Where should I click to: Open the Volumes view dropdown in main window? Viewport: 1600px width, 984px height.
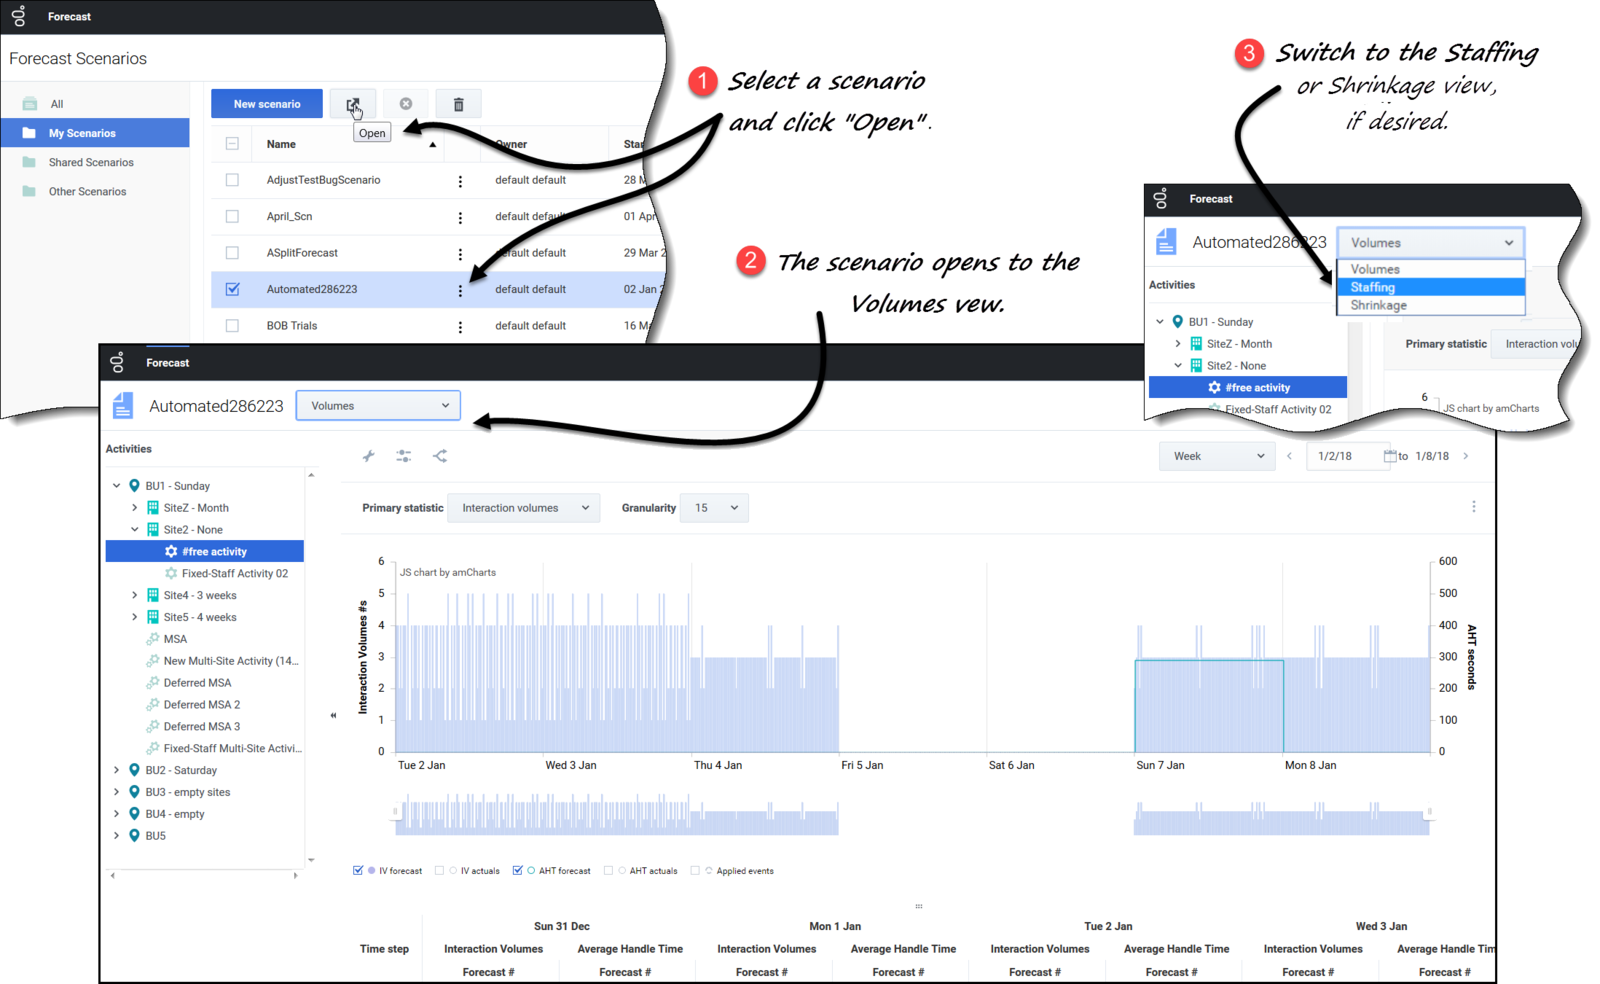point(378,406)
